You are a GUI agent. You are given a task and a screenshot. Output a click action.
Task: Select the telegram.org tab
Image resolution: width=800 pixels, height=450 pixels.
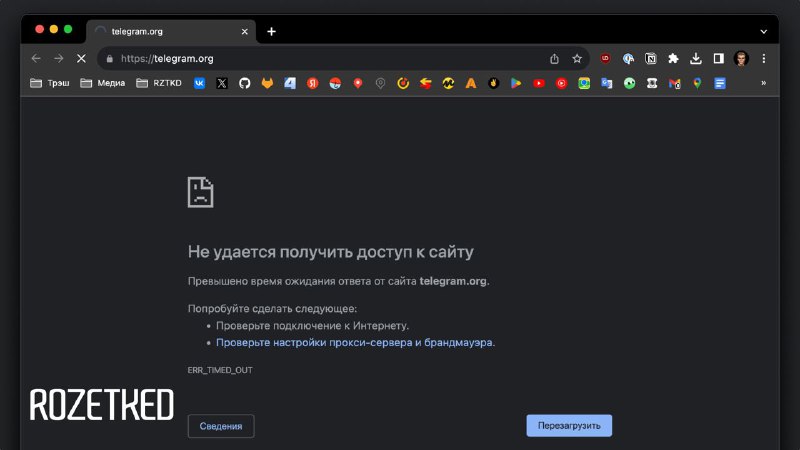(x=165, y=31)
